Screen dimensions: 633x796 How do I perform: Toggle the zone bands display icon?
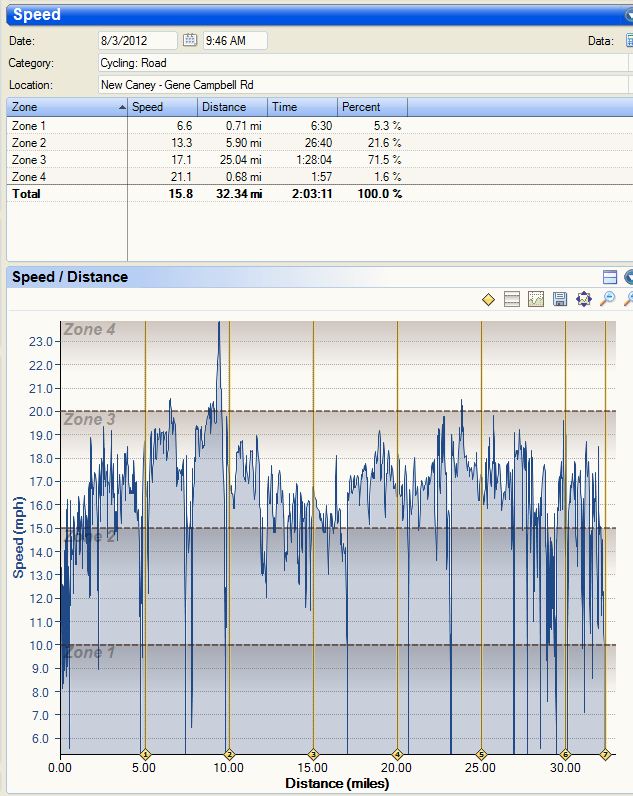pos(512,299)
